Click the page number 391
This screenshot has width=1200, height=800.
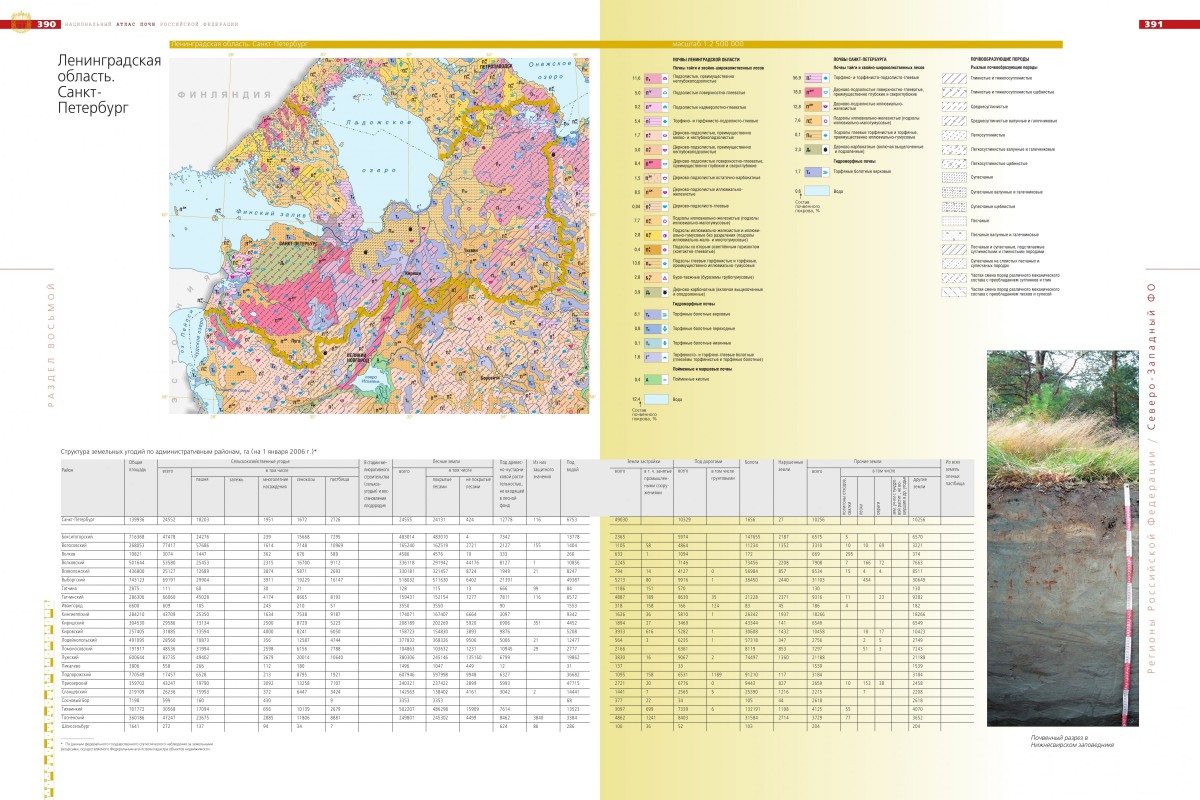pyautogui.click(x=1154, y=24)
